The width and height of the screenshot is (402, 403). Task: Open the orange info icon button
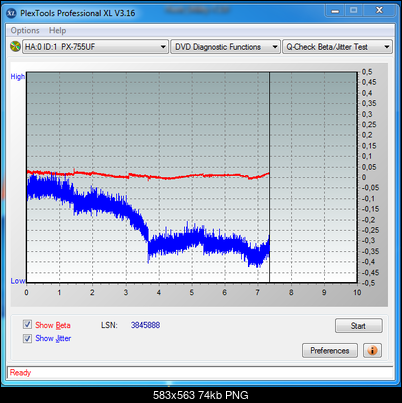tap(372, 350)
